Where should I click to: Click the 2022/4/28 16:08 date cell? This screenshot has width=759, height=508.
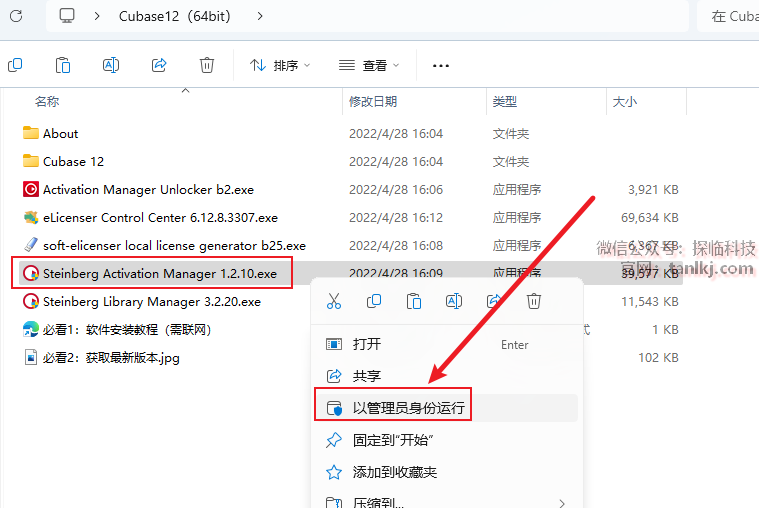click(x=396, y=246)
